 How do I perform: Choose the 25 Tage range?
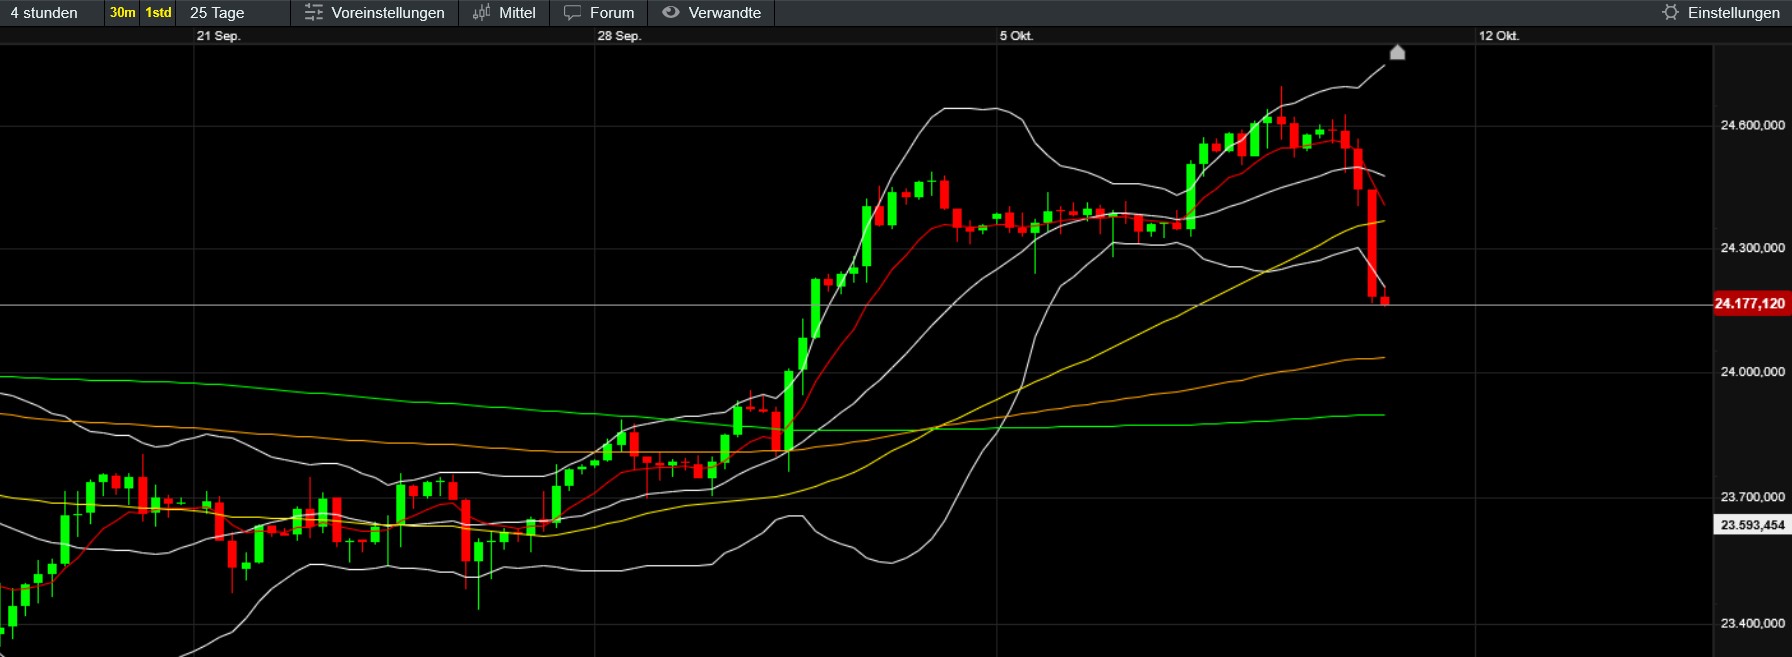point(217,13)
